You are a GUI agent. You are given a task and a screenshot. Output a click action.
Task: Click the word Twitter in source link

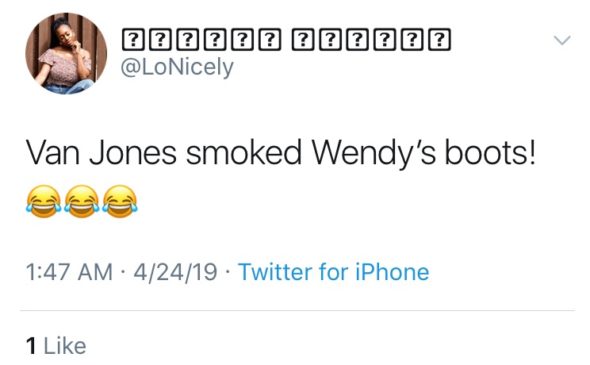point(275,272)
